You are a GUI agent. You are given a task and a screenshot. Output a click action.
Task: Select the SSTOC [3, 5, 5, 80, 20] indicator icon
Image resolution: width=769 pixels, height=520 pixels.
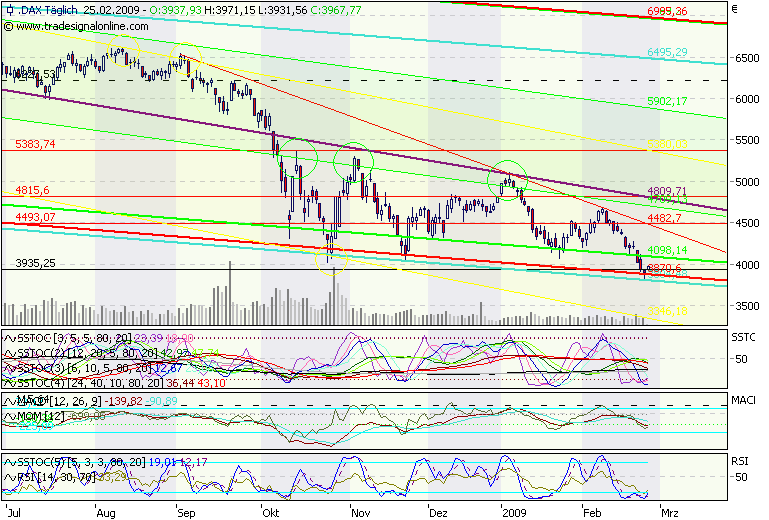(9, 338)
